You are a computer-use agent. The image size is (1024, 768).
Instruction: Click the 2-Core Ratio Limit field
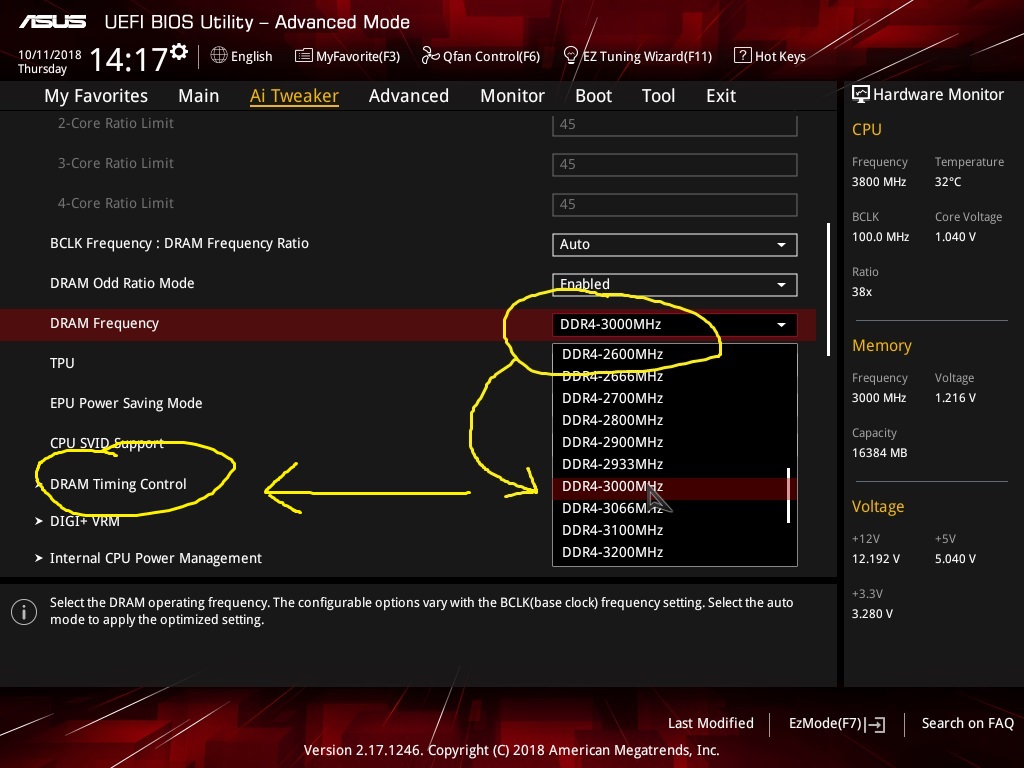(675, 124)
